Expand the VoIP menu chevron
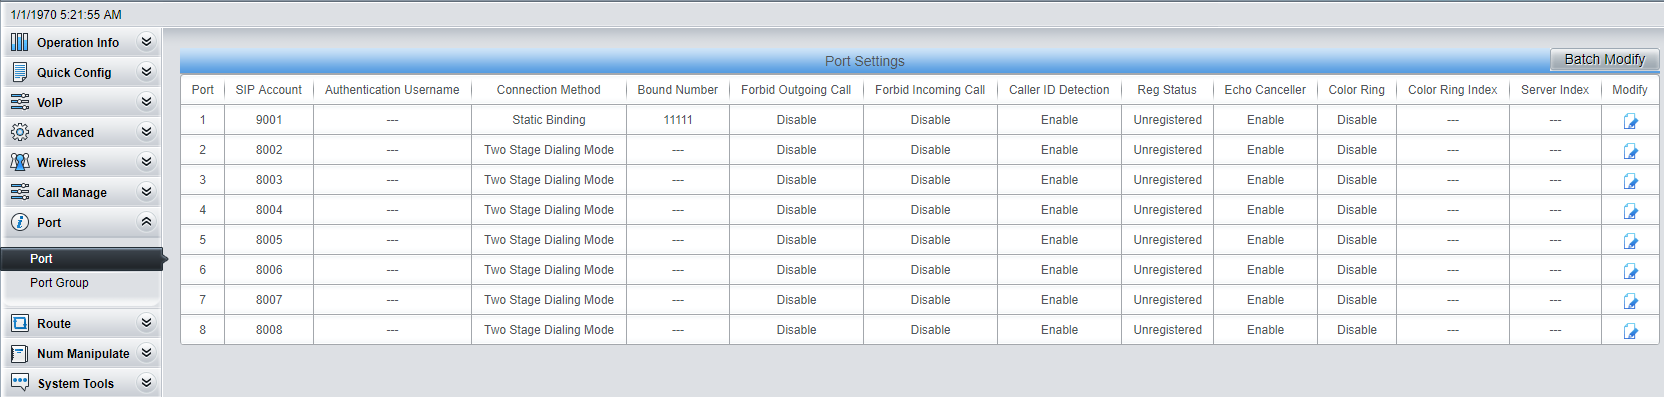 (146, 102)
